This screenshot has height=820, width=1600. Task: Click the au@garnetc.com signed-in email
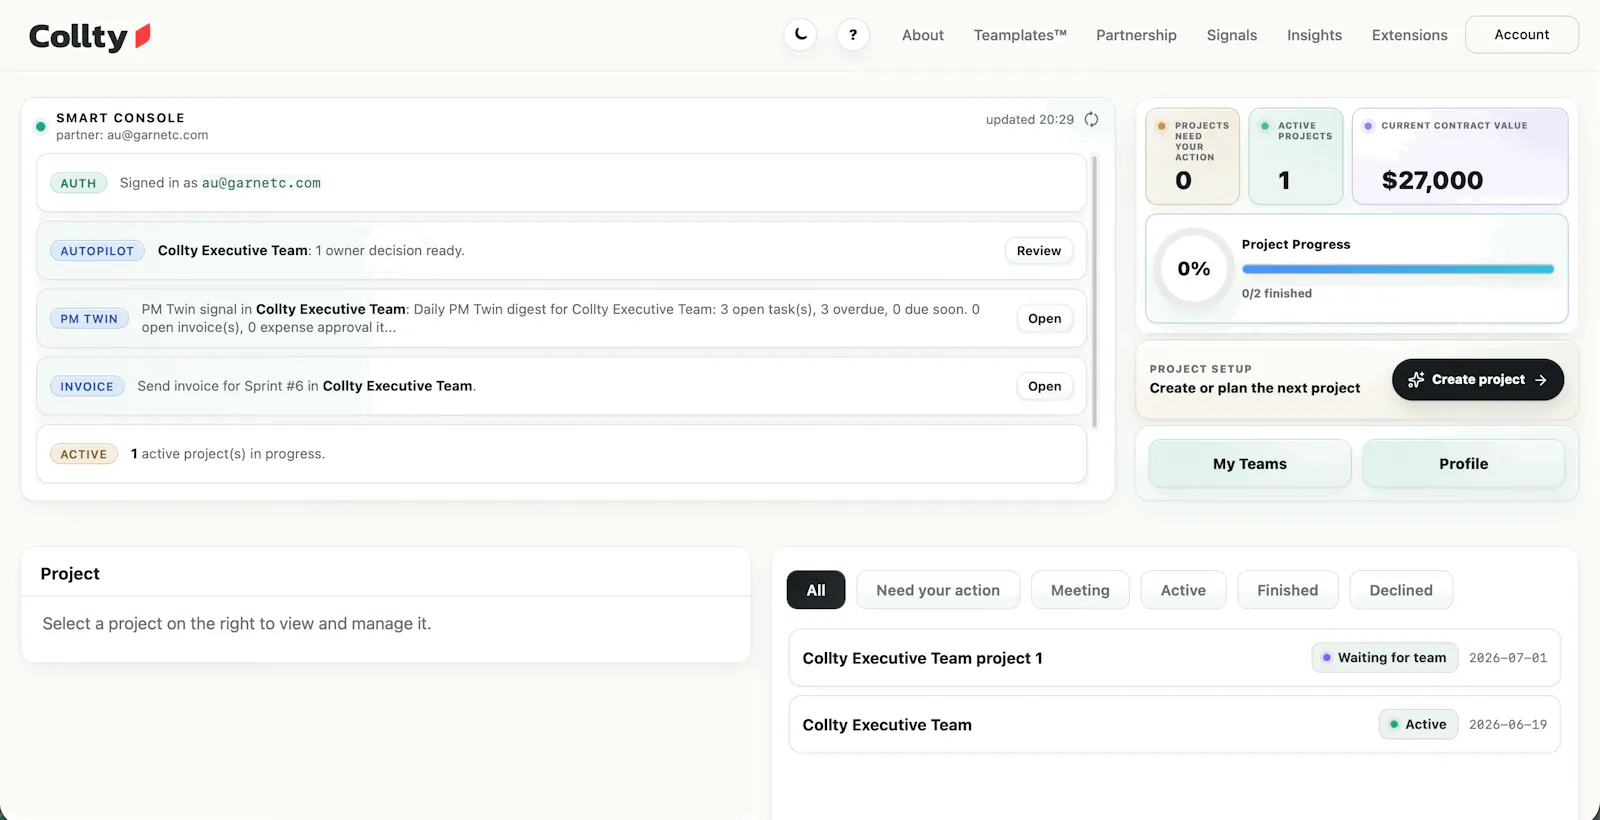tap(261, 183)
